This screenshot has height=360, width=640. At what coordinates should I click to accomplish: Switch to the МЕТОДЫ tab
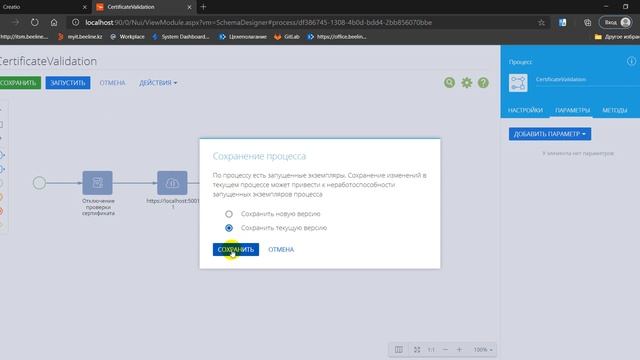(x=614, y=110)
